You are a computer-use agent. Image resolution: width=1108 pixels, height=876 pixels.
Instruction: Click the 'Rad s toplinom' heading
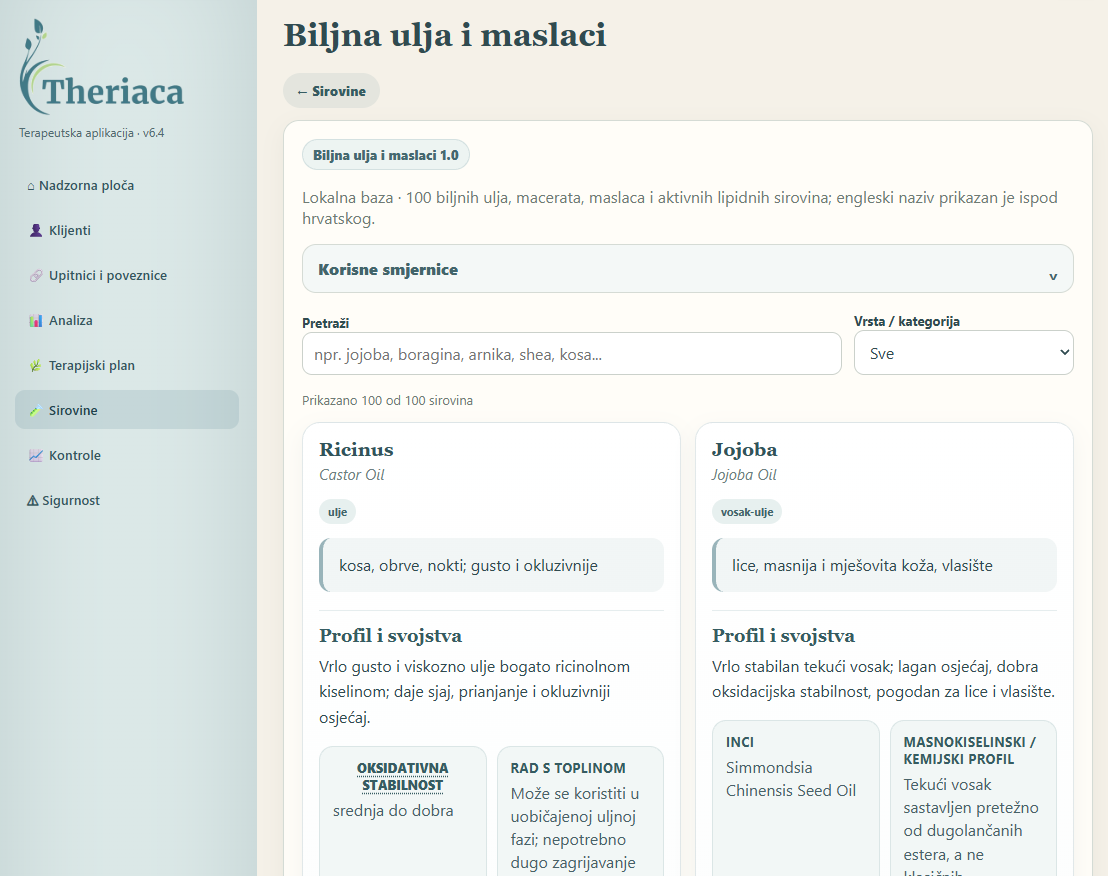point(568,768)
